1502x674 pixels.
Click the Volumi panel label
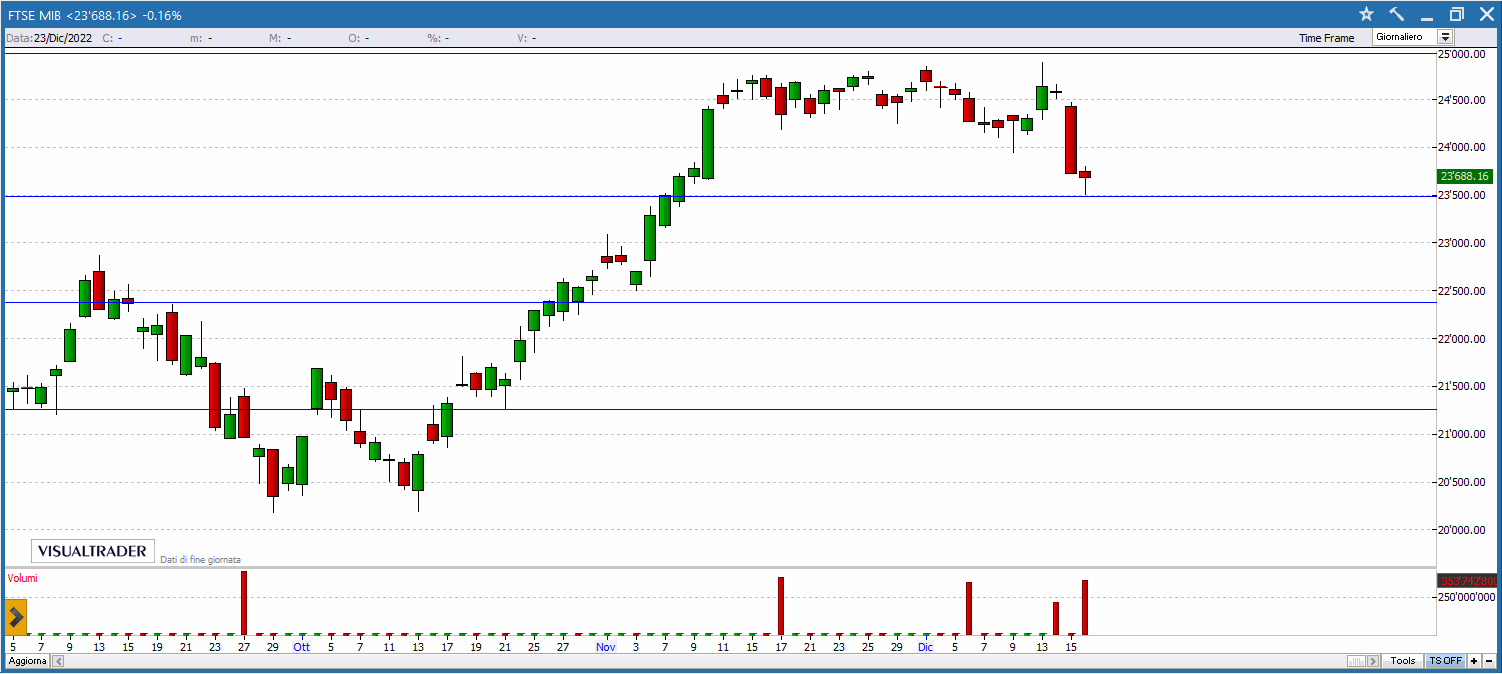point(22,578)
